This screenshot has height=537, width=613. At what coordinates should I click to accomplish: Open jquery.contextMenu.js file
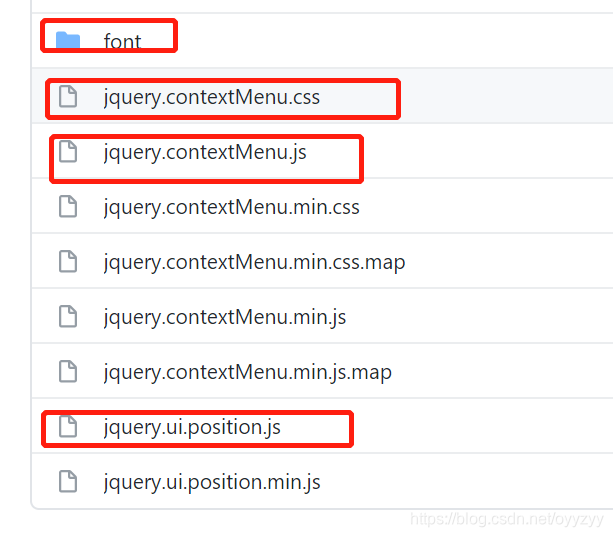click(205, 152)
